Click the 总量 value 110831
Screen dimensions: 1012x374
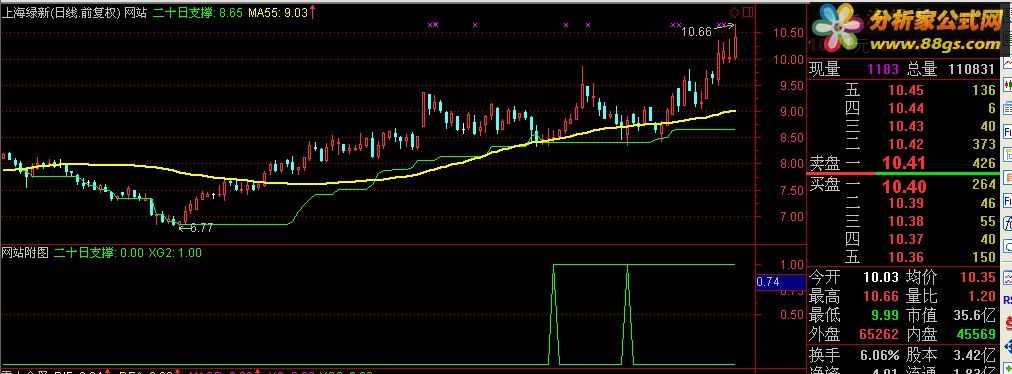tap(972, 70)
